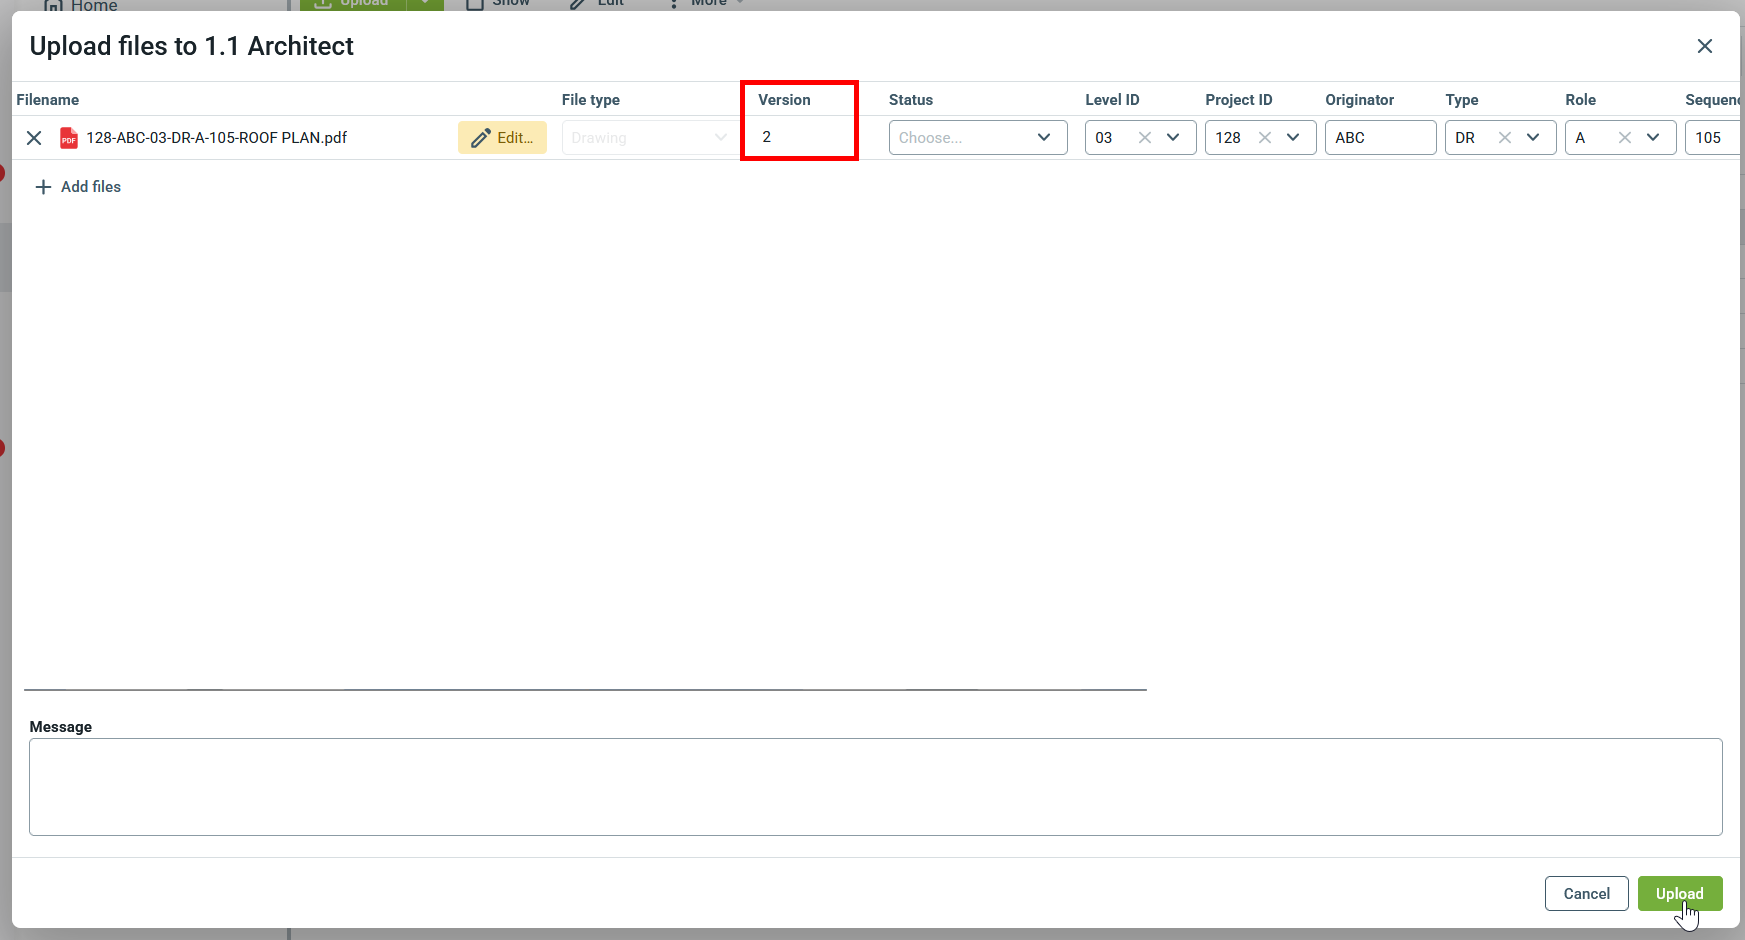Click the plus icon to add files

pyautogui.click(x=43, y=187)
